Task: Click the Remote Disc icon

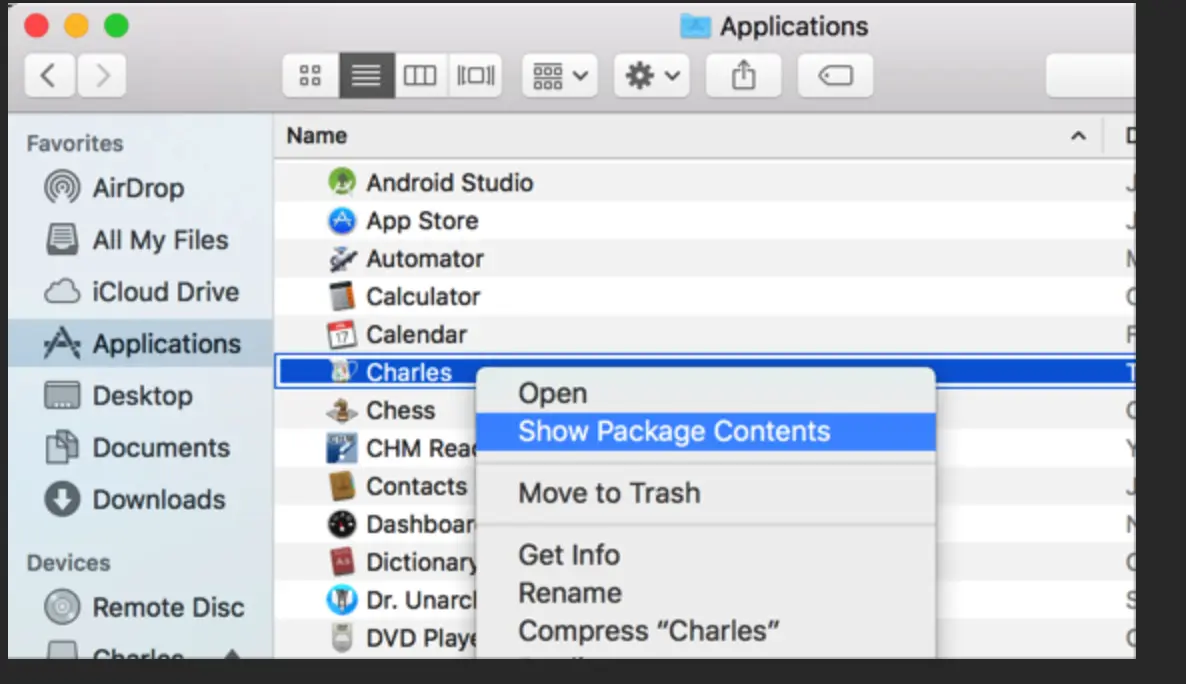Action: 62,607
